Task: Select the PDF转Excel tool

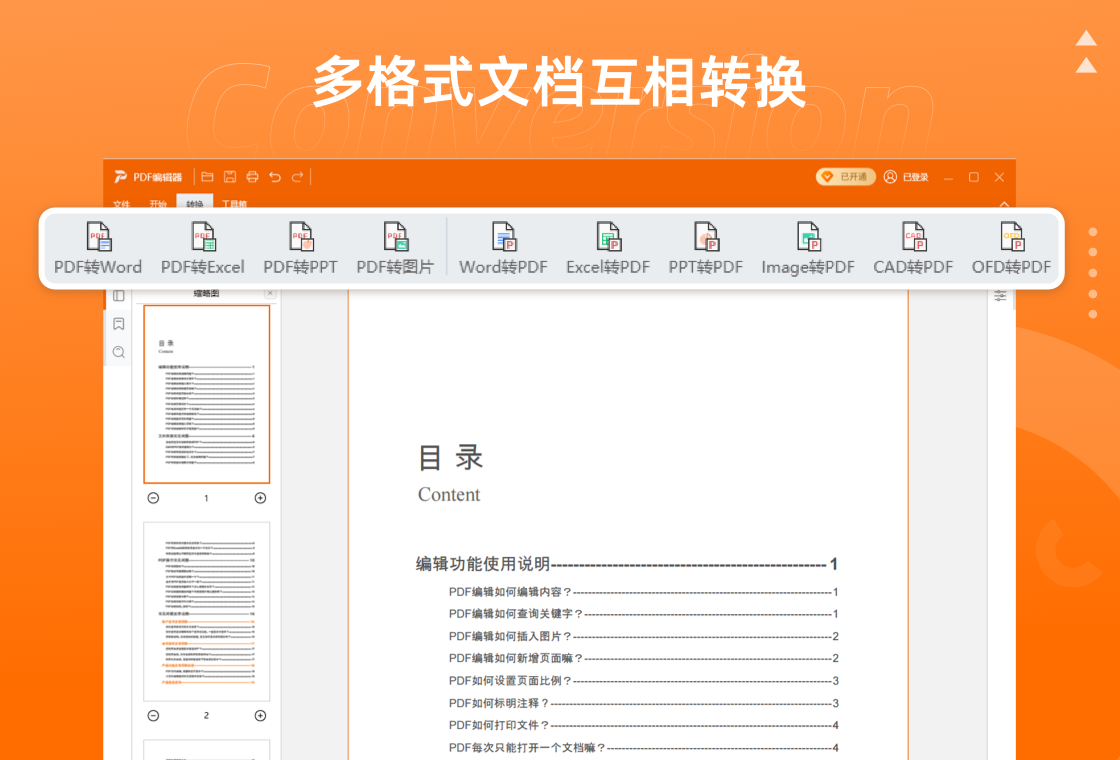Action: click(203, 248)
